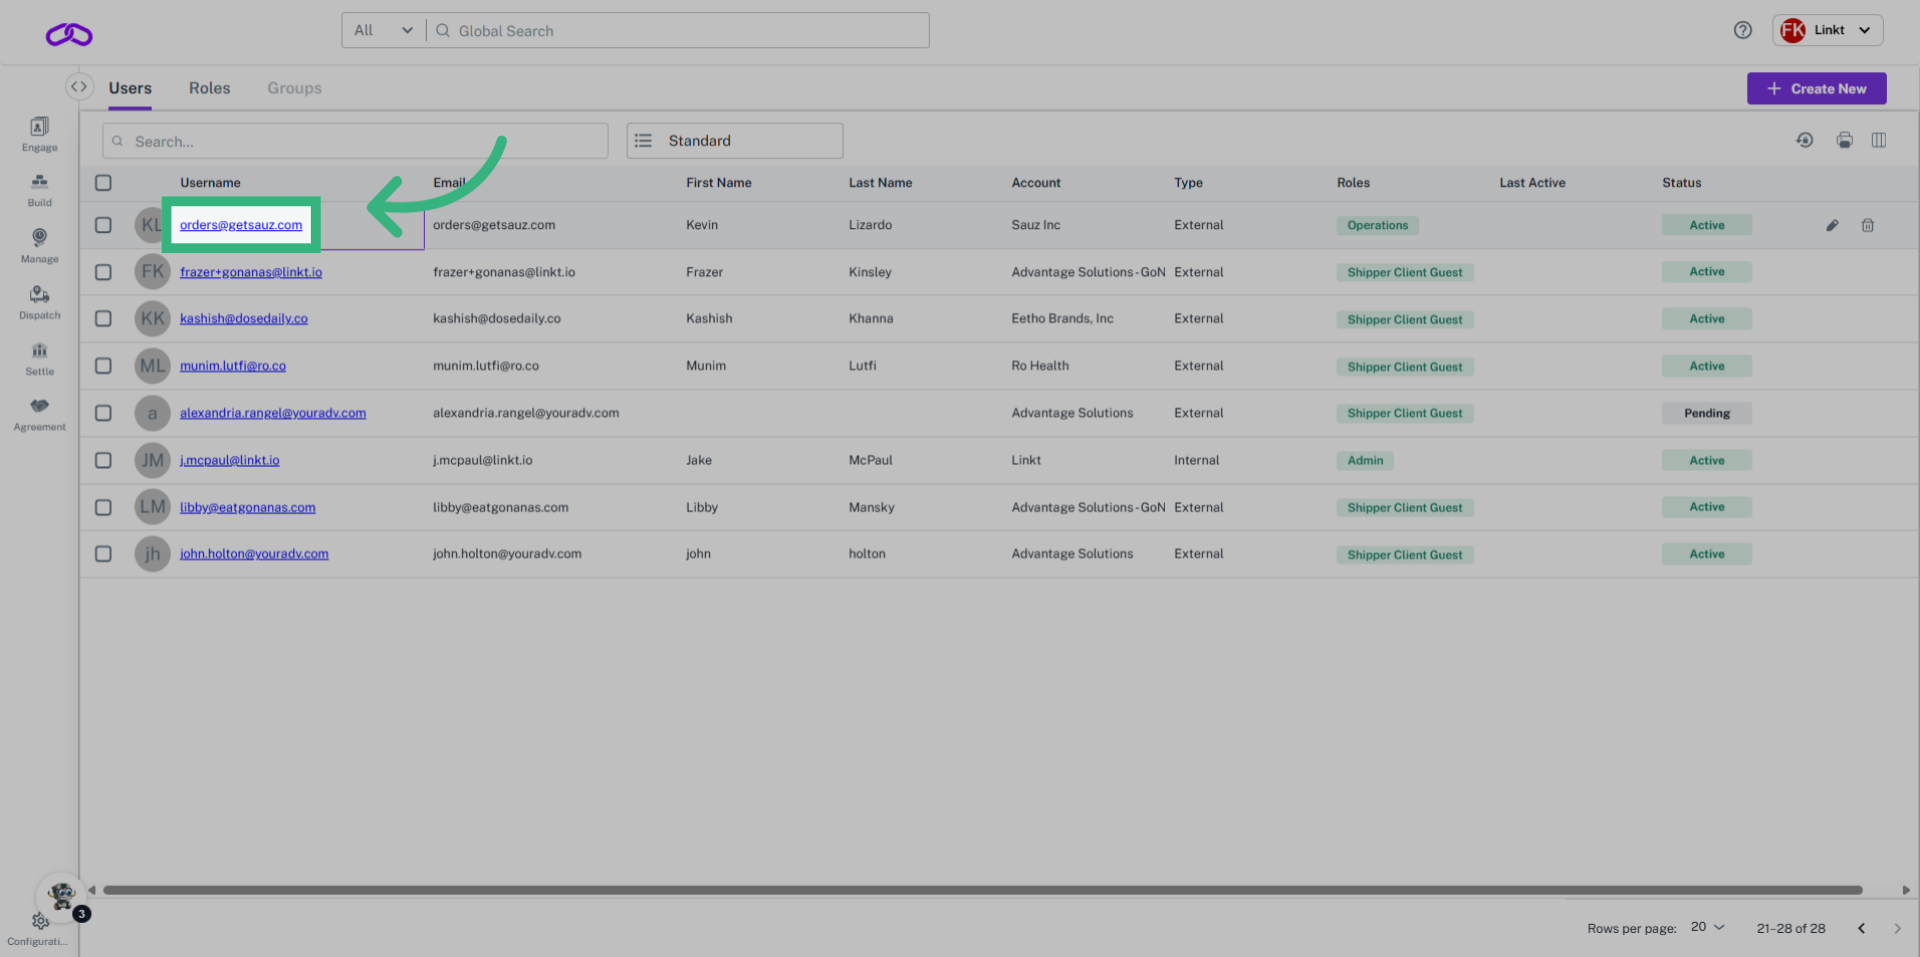1920x957 pixels.
Task: Click the help question mark icon
Action: click(1743, 30)
